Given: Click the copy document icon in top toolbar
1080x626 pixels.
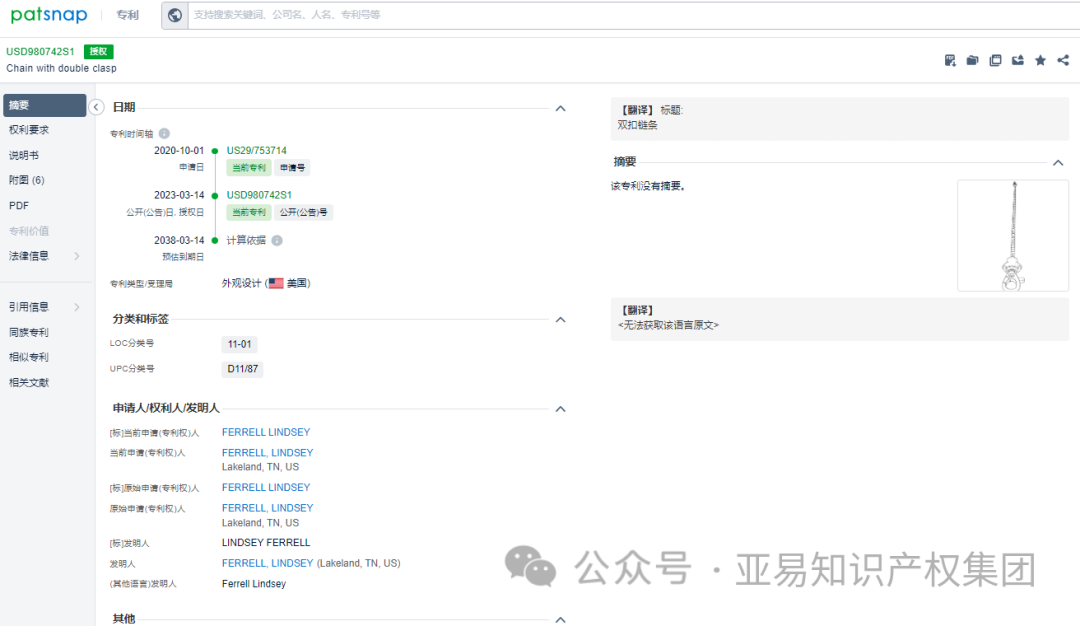Looking at the screenshot, I should 995,60.
